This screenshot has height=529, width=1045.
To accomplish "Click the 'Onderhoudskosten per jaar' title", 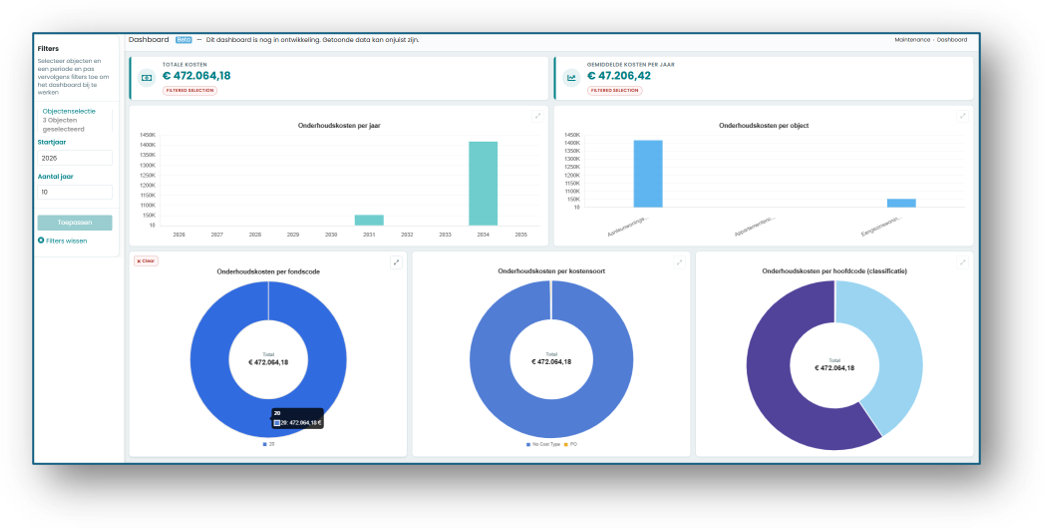I will [x=339, y=125].
